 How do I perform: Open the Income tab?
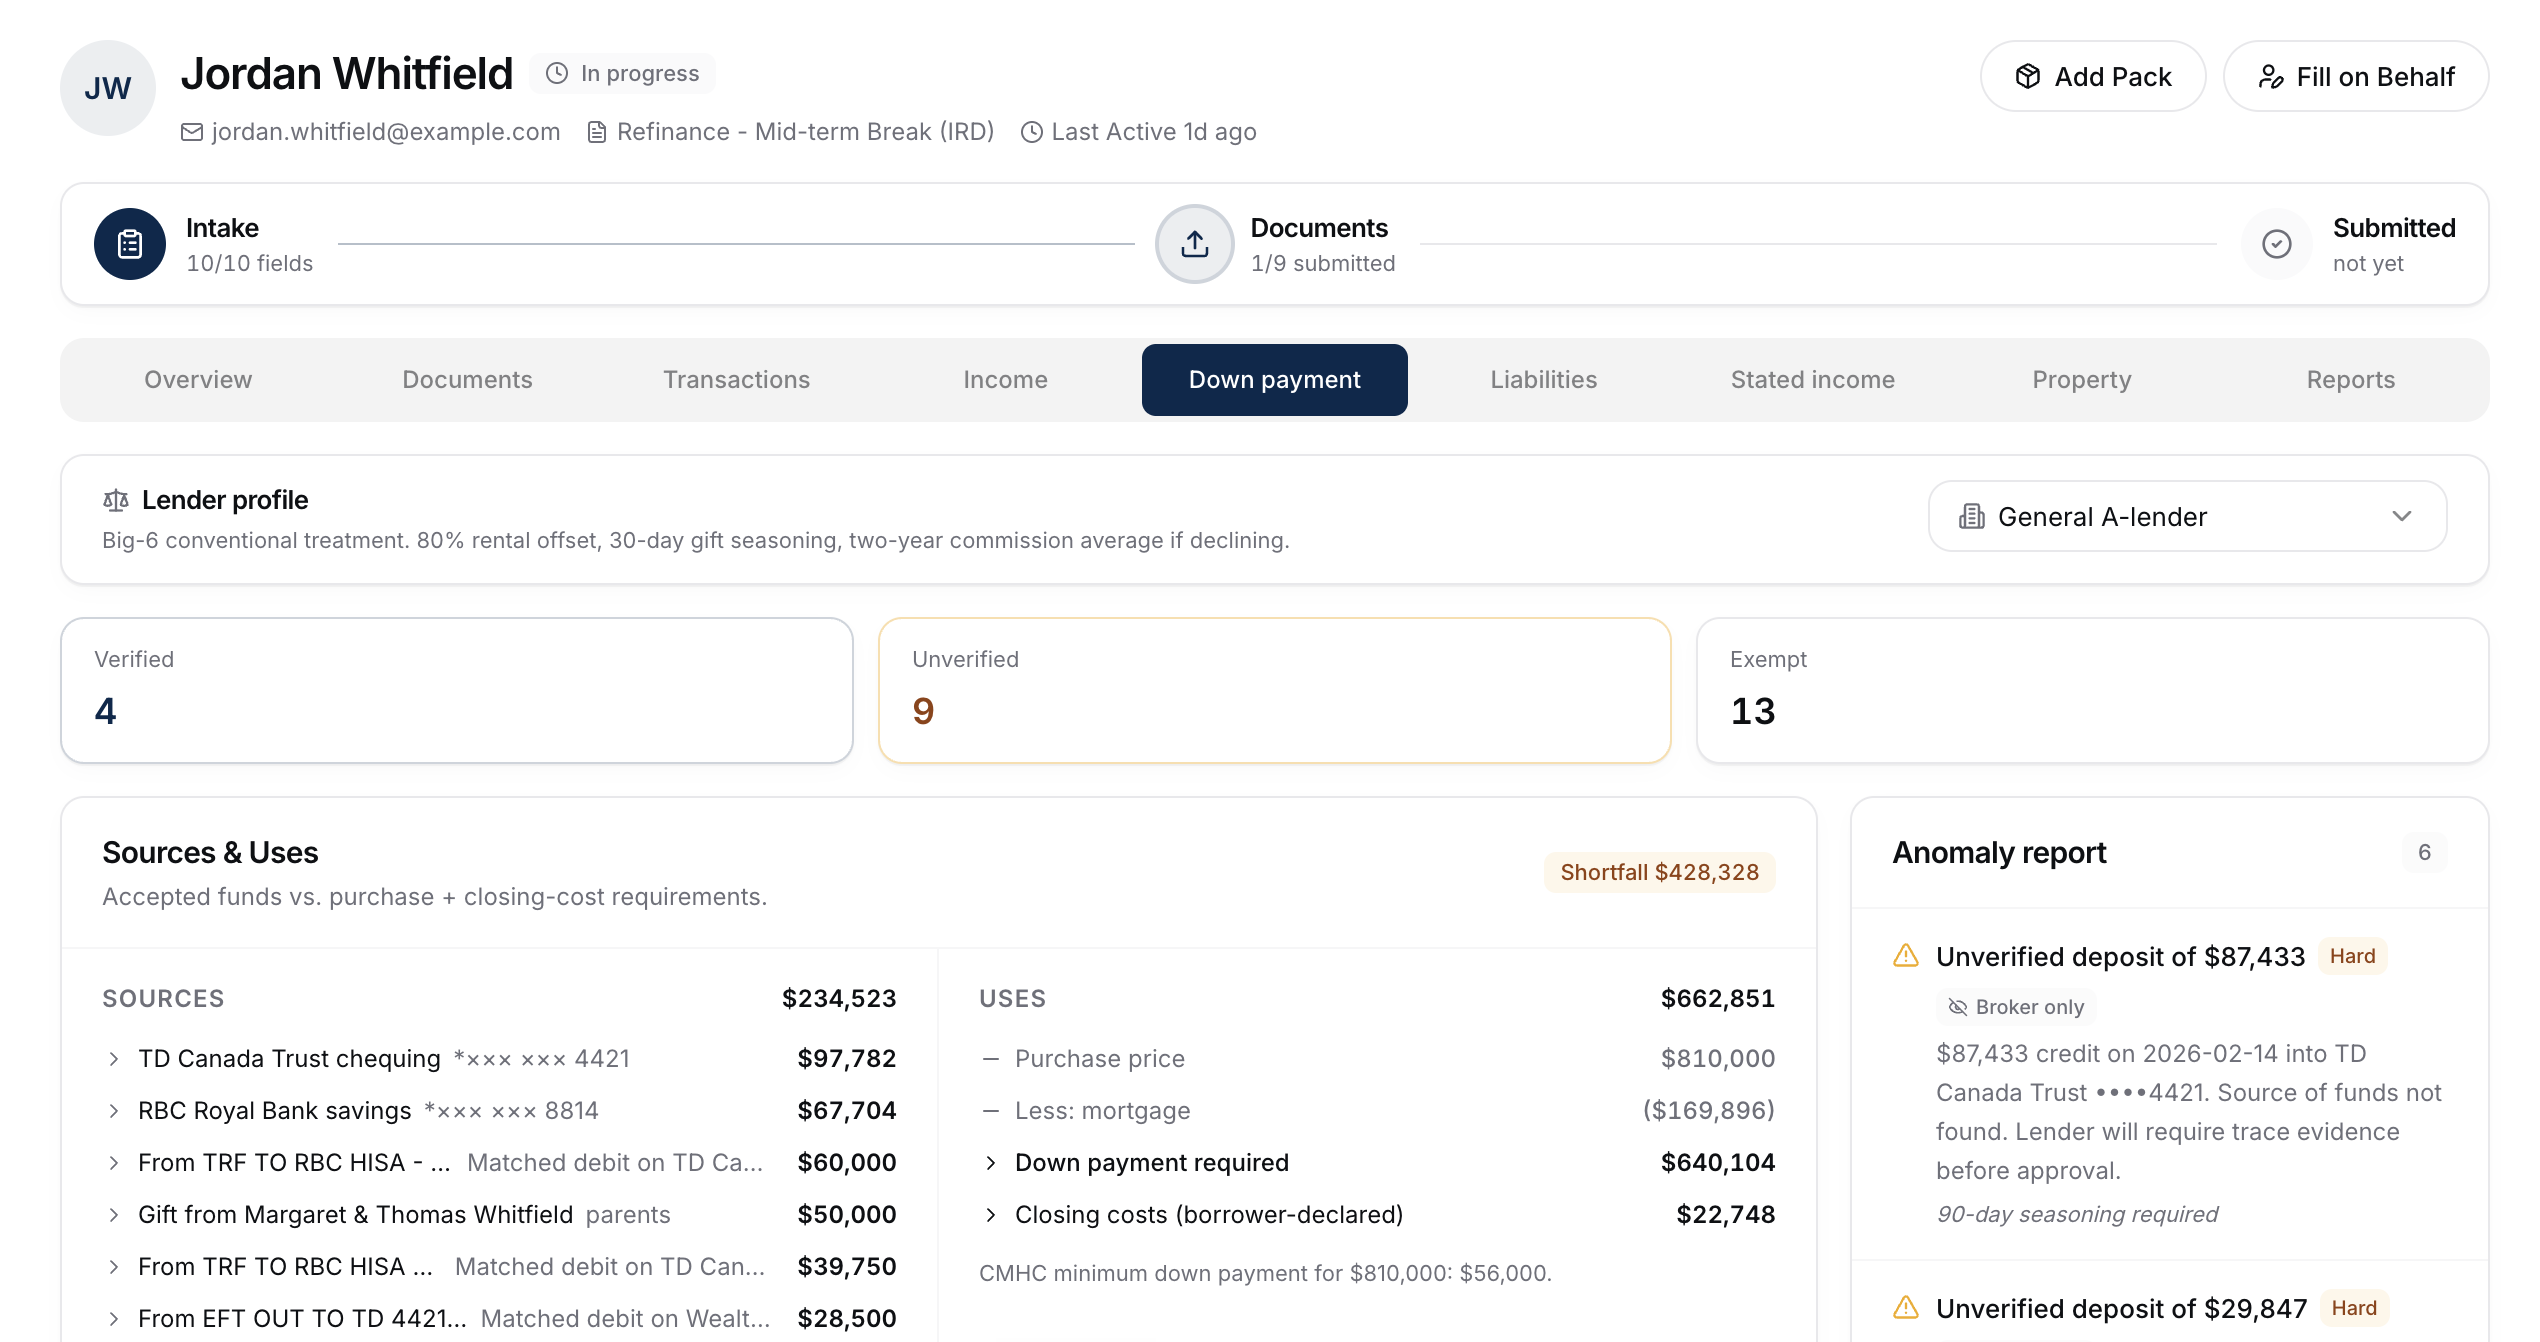(x=1005, y=380)
